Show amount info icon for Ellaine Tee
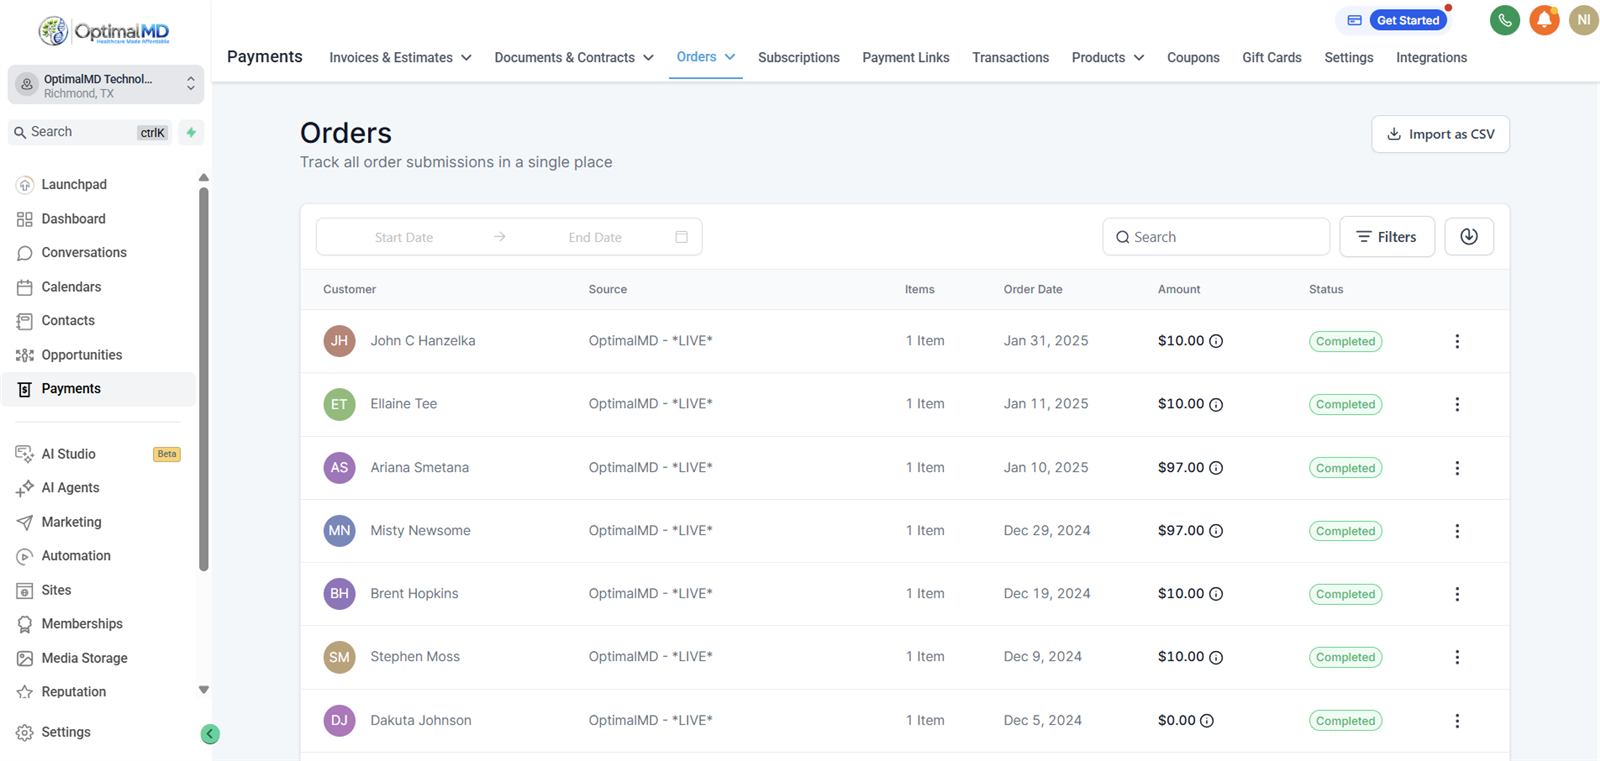 [x=1216, y=405]
